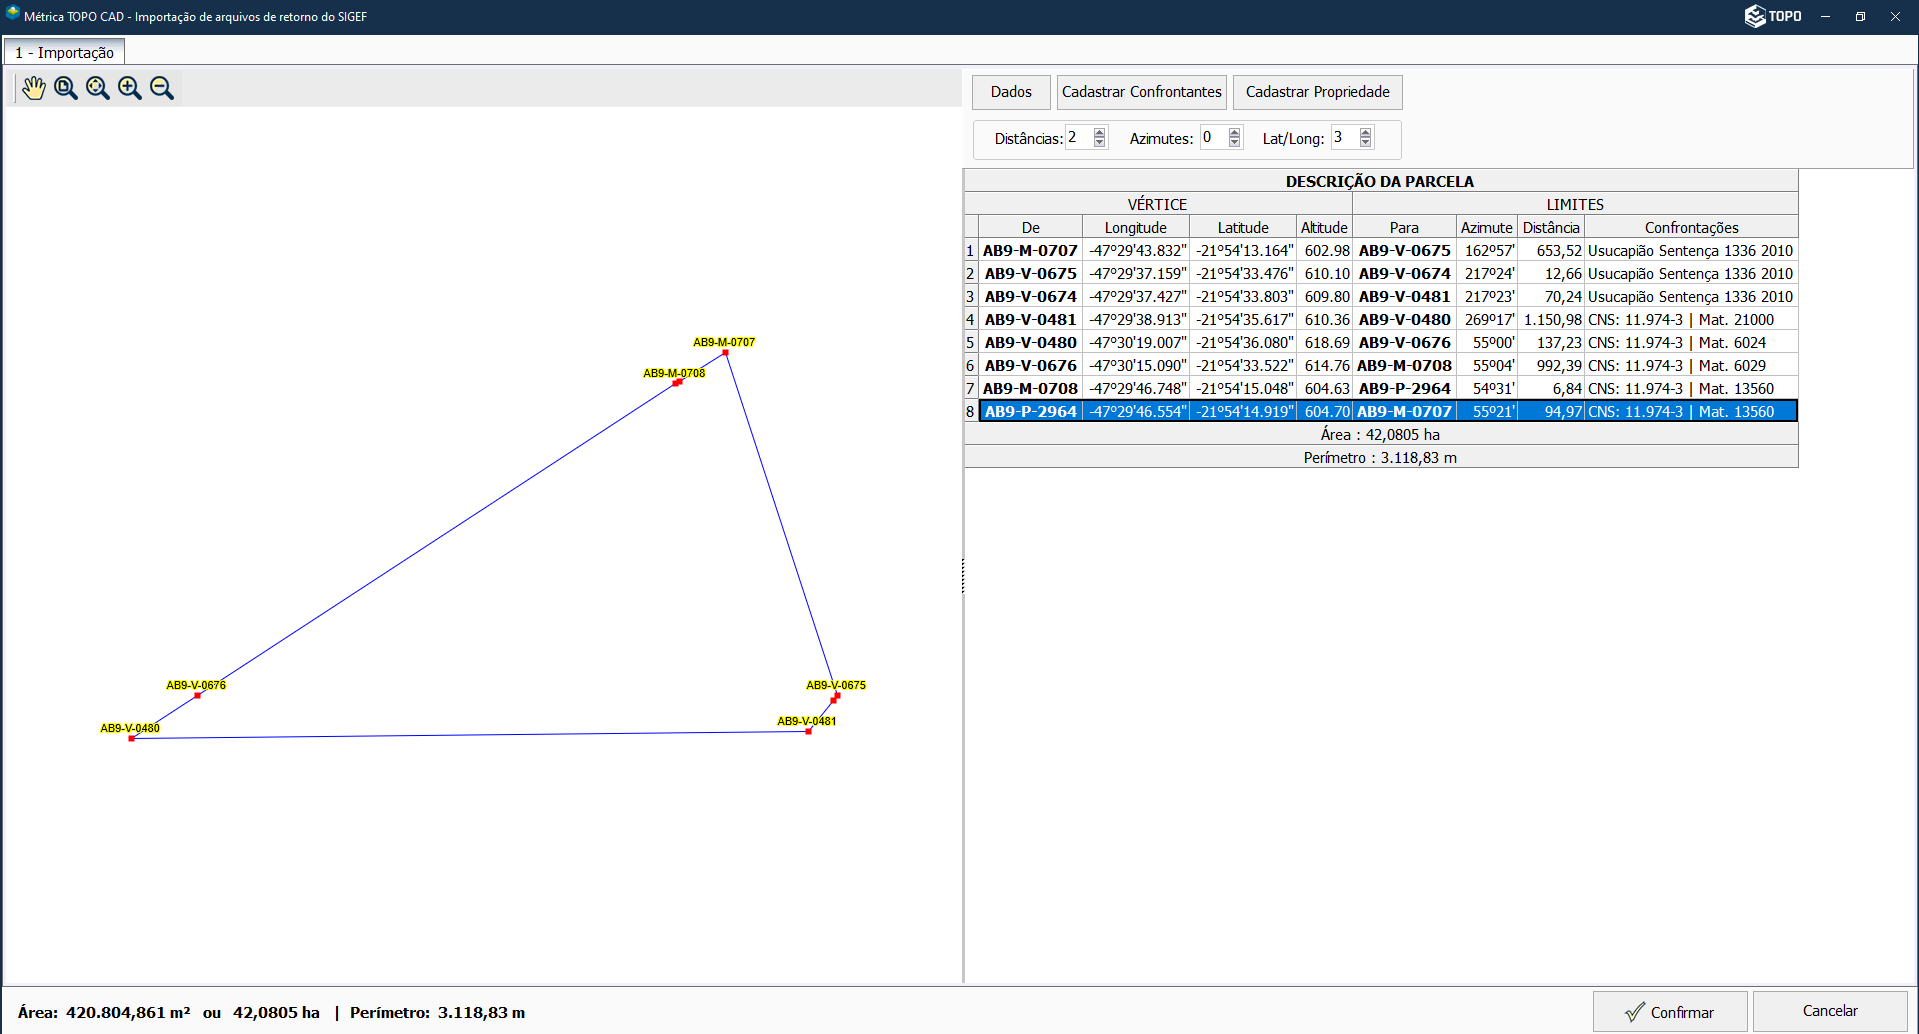Open the Dados button
The height and width of the screenshot is (1034, 1919).
click(x=1011, y=92)
